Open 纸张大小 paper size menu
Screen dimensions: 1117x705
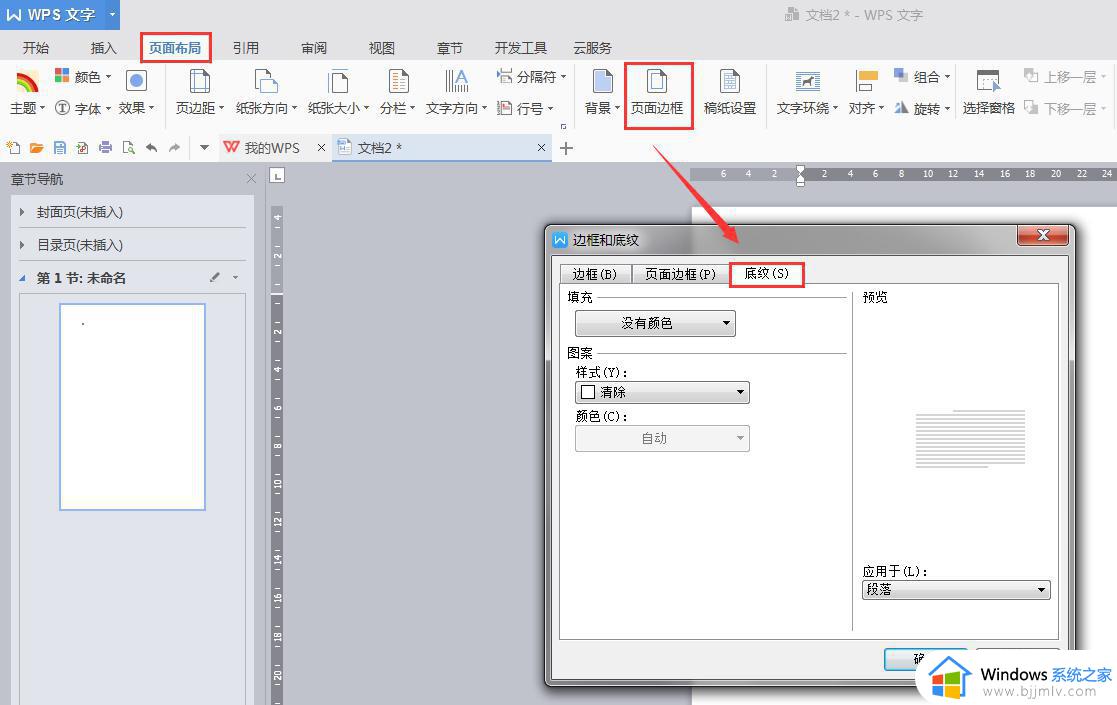click(338, 93)
